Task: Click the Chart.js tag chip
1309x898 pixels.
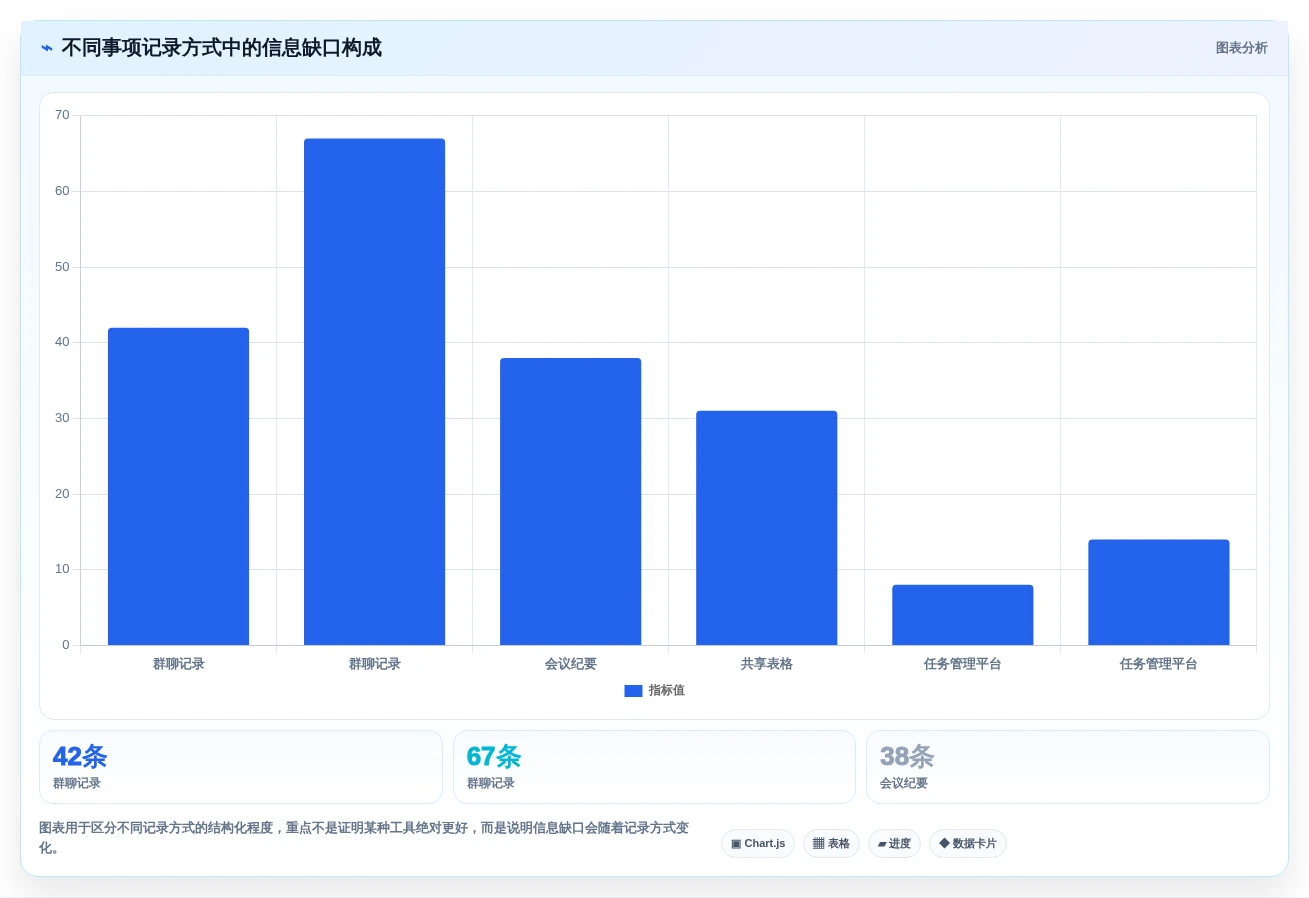Action: 758,844
